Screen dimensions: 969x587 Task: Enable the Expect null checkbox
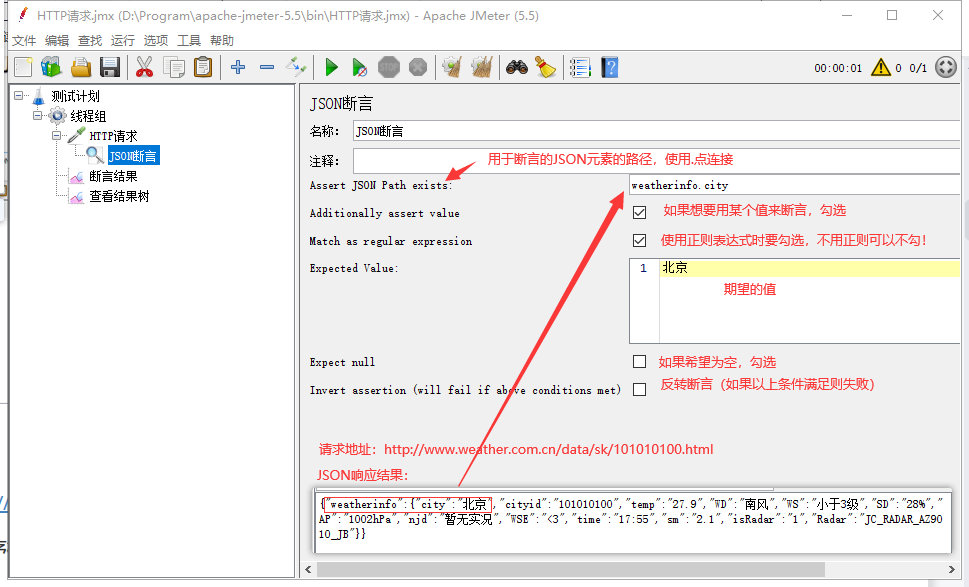click(640, 362)
